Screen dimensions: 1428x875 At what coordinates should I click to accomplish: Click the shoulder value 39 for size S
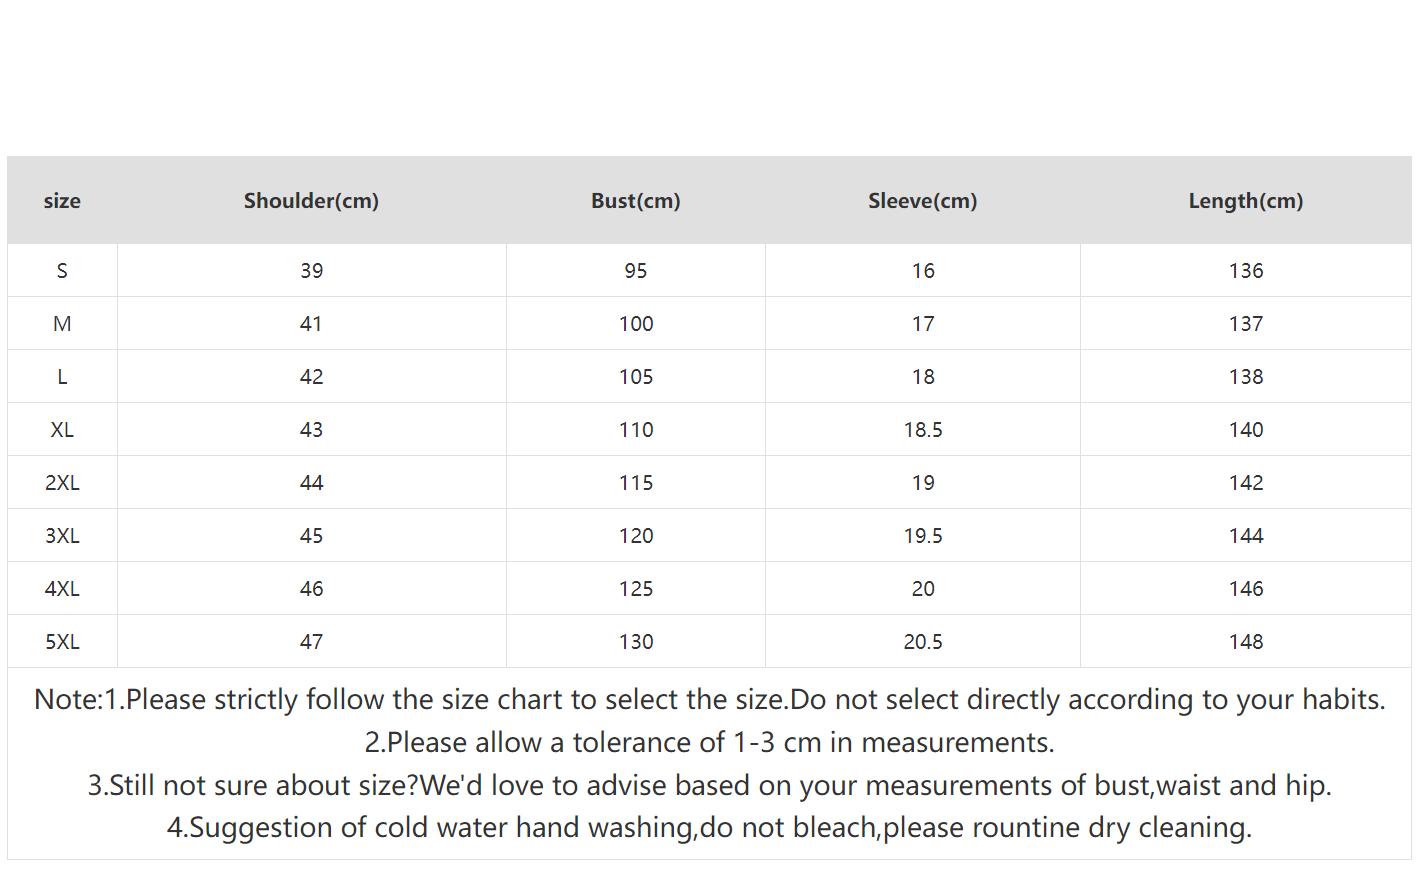(x=311, y=271)
